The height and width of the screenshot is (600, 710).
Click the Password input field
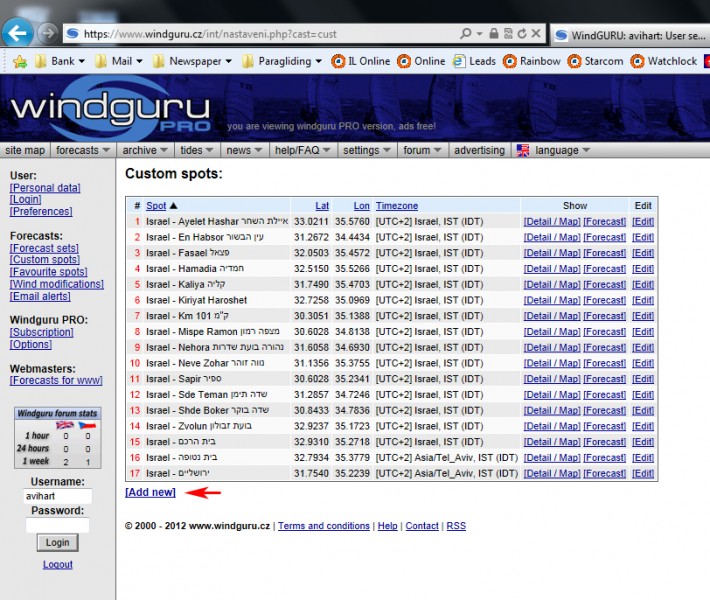58,525
